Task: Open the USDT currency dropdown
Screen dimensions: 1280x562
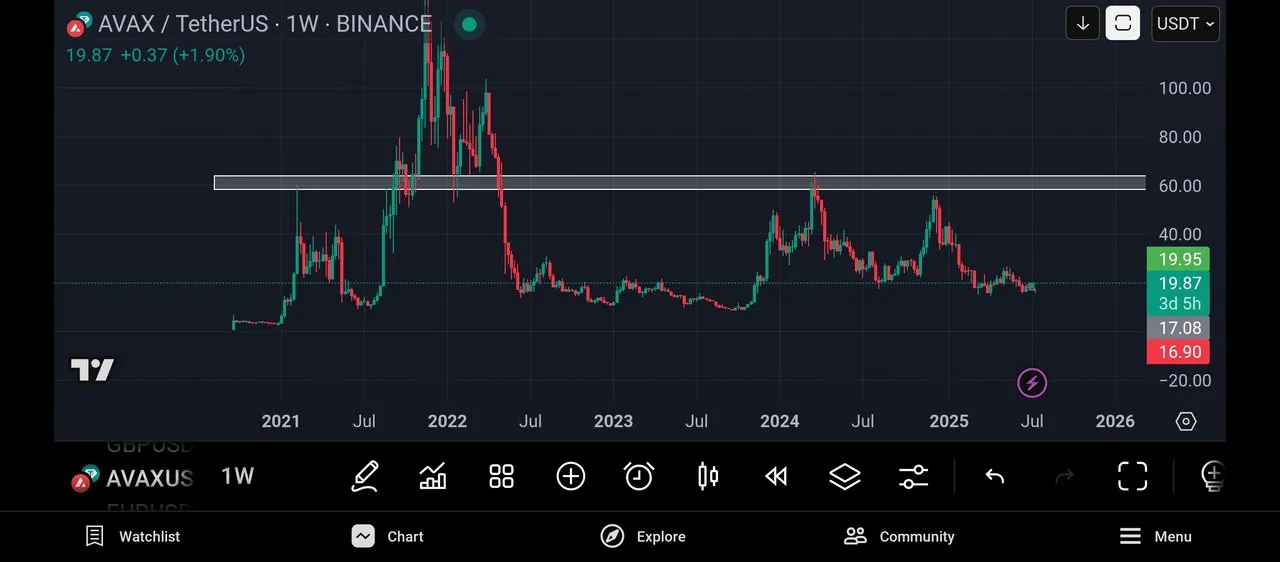Action: point(1186,23)
